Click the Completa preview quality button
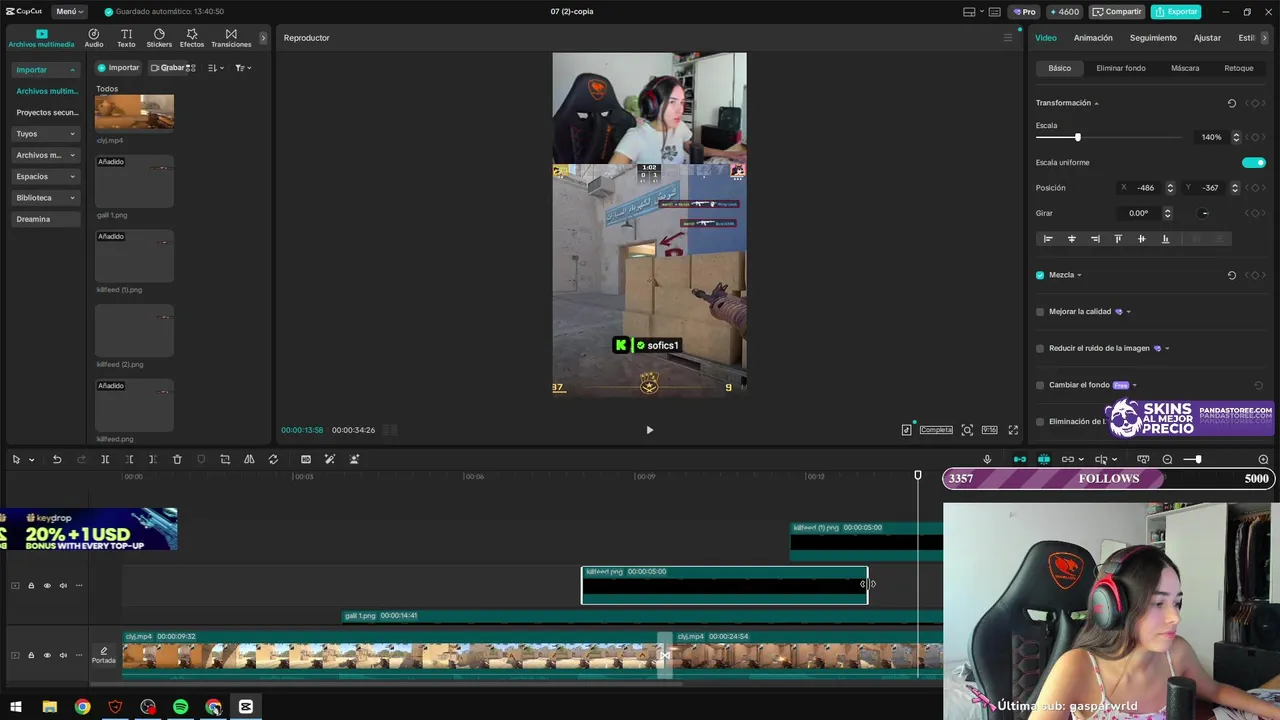The height and width of the screenshot is (720, 1280). pos(936,430)
